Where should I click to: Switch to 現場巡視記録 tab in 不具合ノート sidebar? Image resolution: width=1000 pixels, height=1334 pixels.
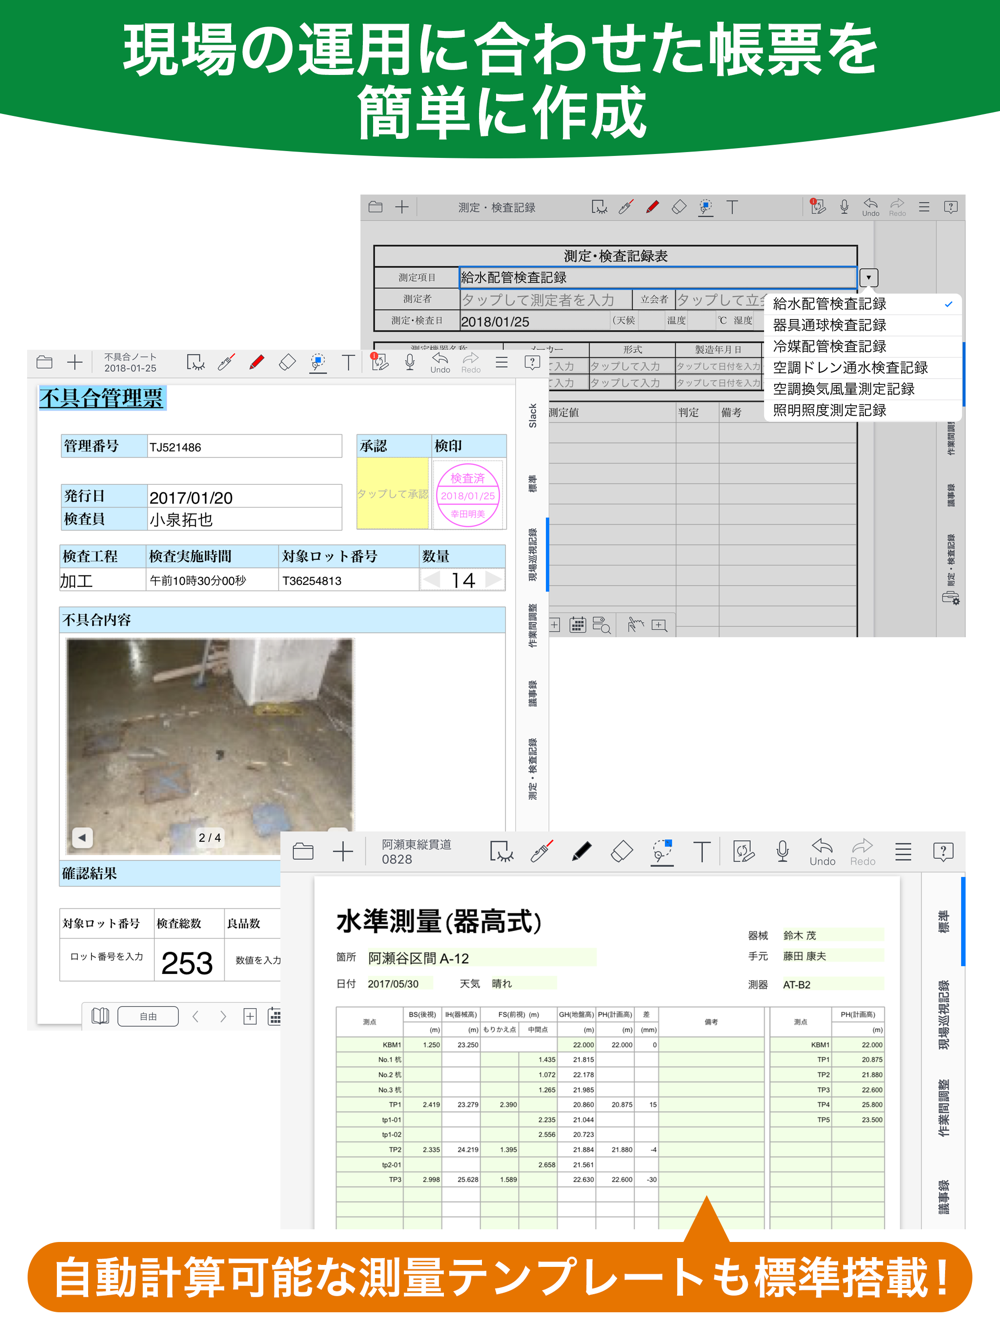(x=533, y=555)
